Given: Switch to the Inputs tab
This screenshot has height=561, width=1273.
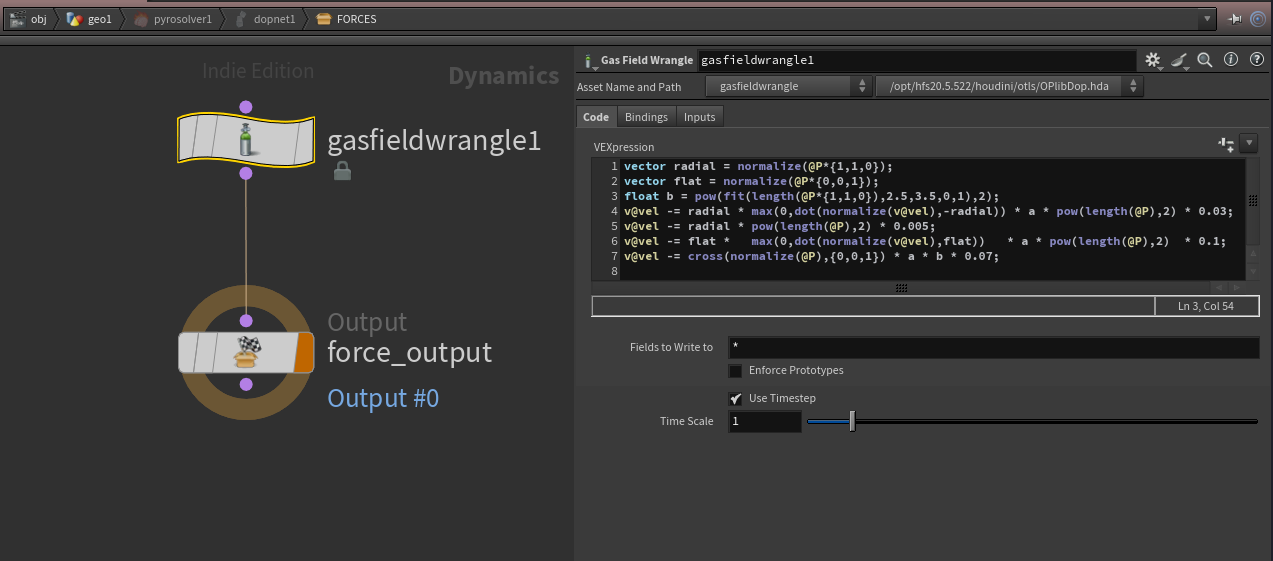Looking at the screenshot, I should tap(700, 117).
